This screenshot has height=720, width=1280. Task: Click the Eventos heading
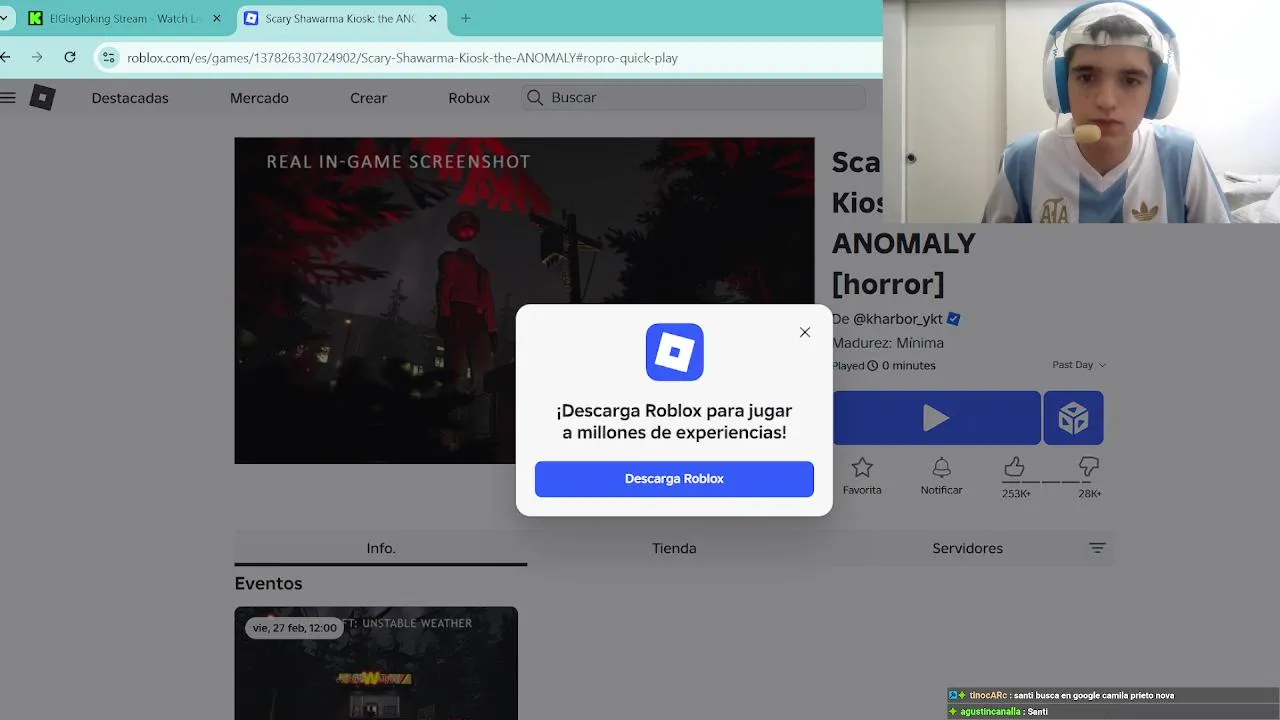click(268, 583)
